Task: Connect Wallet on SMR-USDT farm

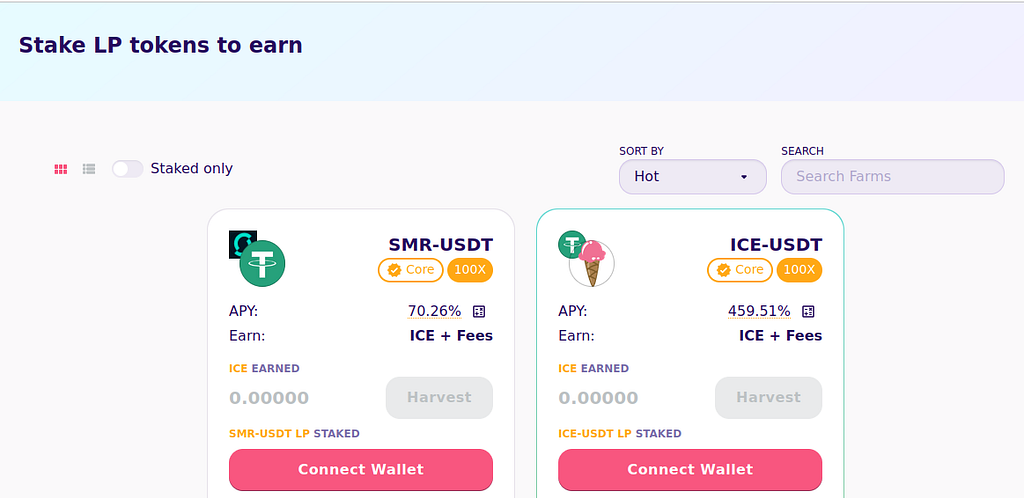Action: [x=361, y=470]
